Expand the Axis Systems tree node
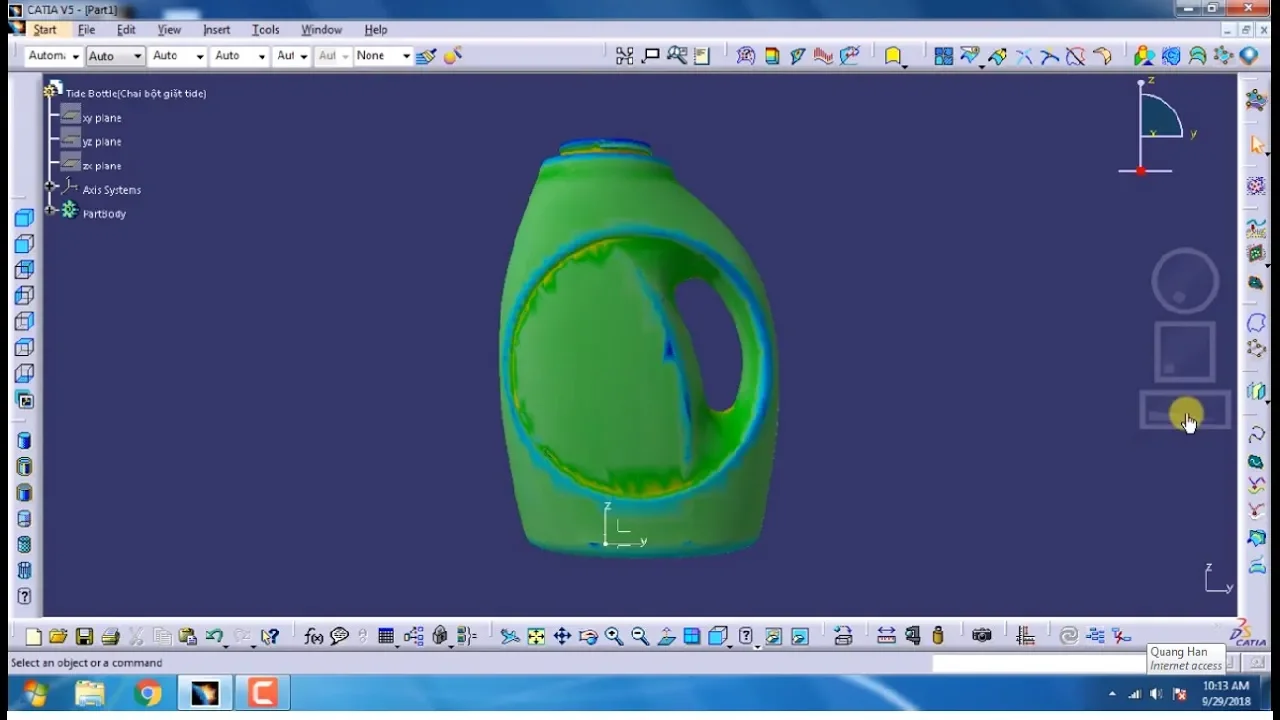 point(50,187)
